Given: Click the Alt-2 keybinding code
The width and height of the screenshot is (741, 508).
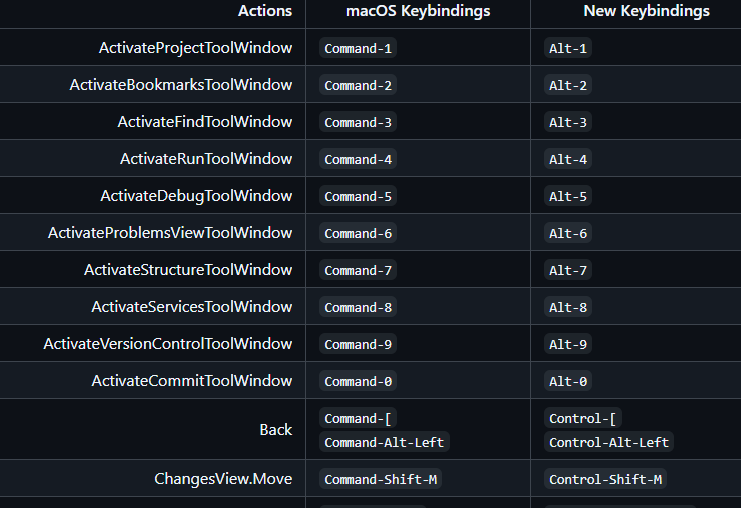Looking at the screenshot, I should 568,85.
